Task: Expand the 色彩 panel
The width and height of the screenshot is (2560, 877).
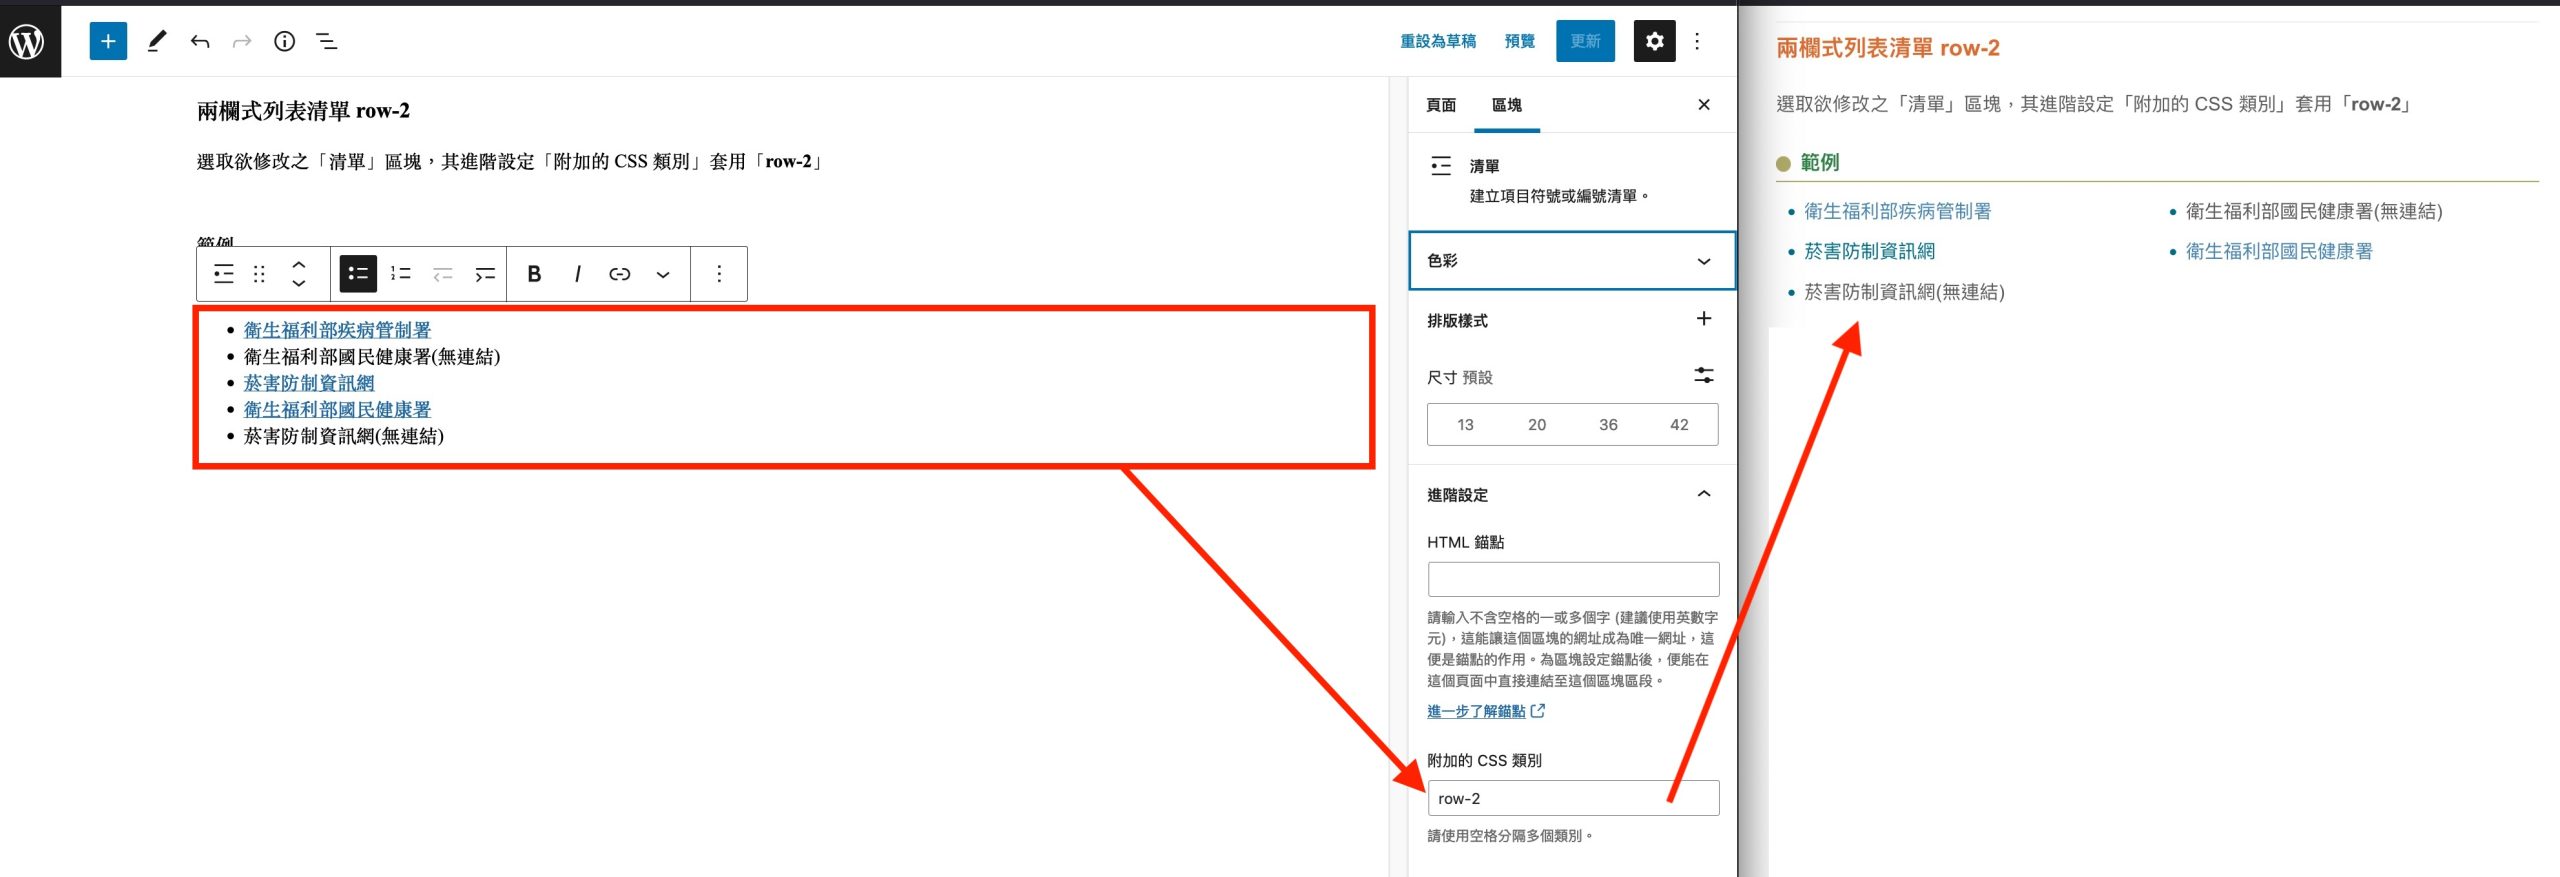Action: (x=1572, y=261)
